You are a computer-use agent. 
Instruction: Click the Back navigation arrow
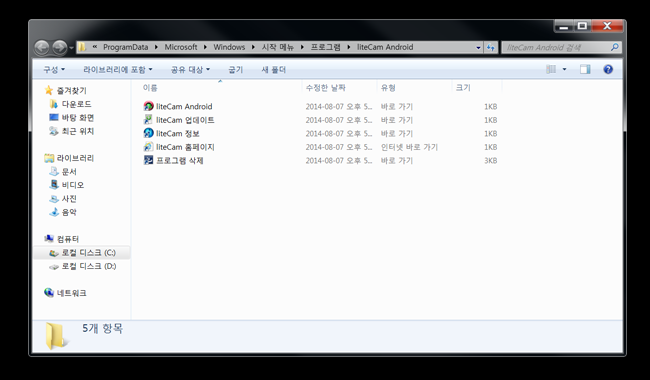[42, 48]
